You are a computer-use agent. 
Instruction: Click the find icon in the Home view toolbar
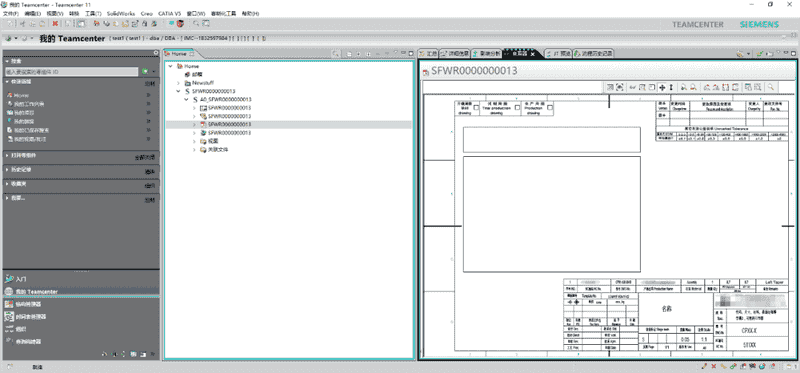(x=335, y=54)
